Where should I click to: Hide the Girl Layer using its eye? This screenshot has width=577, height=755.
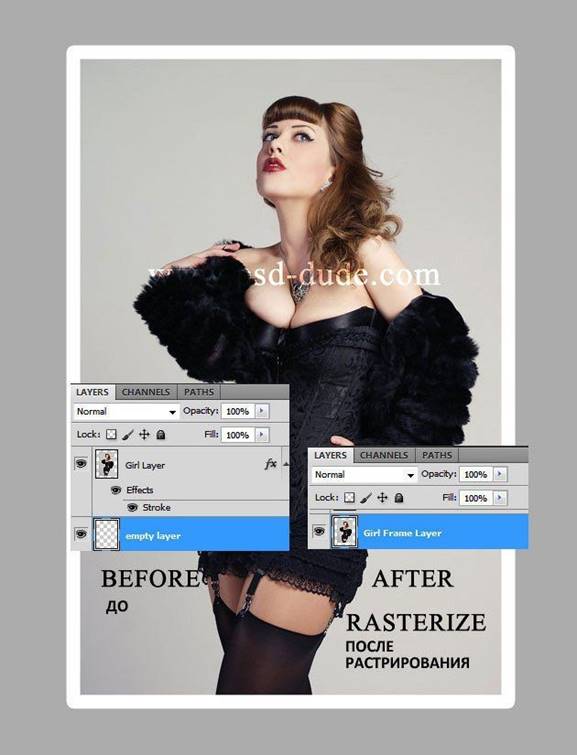click(x=81, y=464)
